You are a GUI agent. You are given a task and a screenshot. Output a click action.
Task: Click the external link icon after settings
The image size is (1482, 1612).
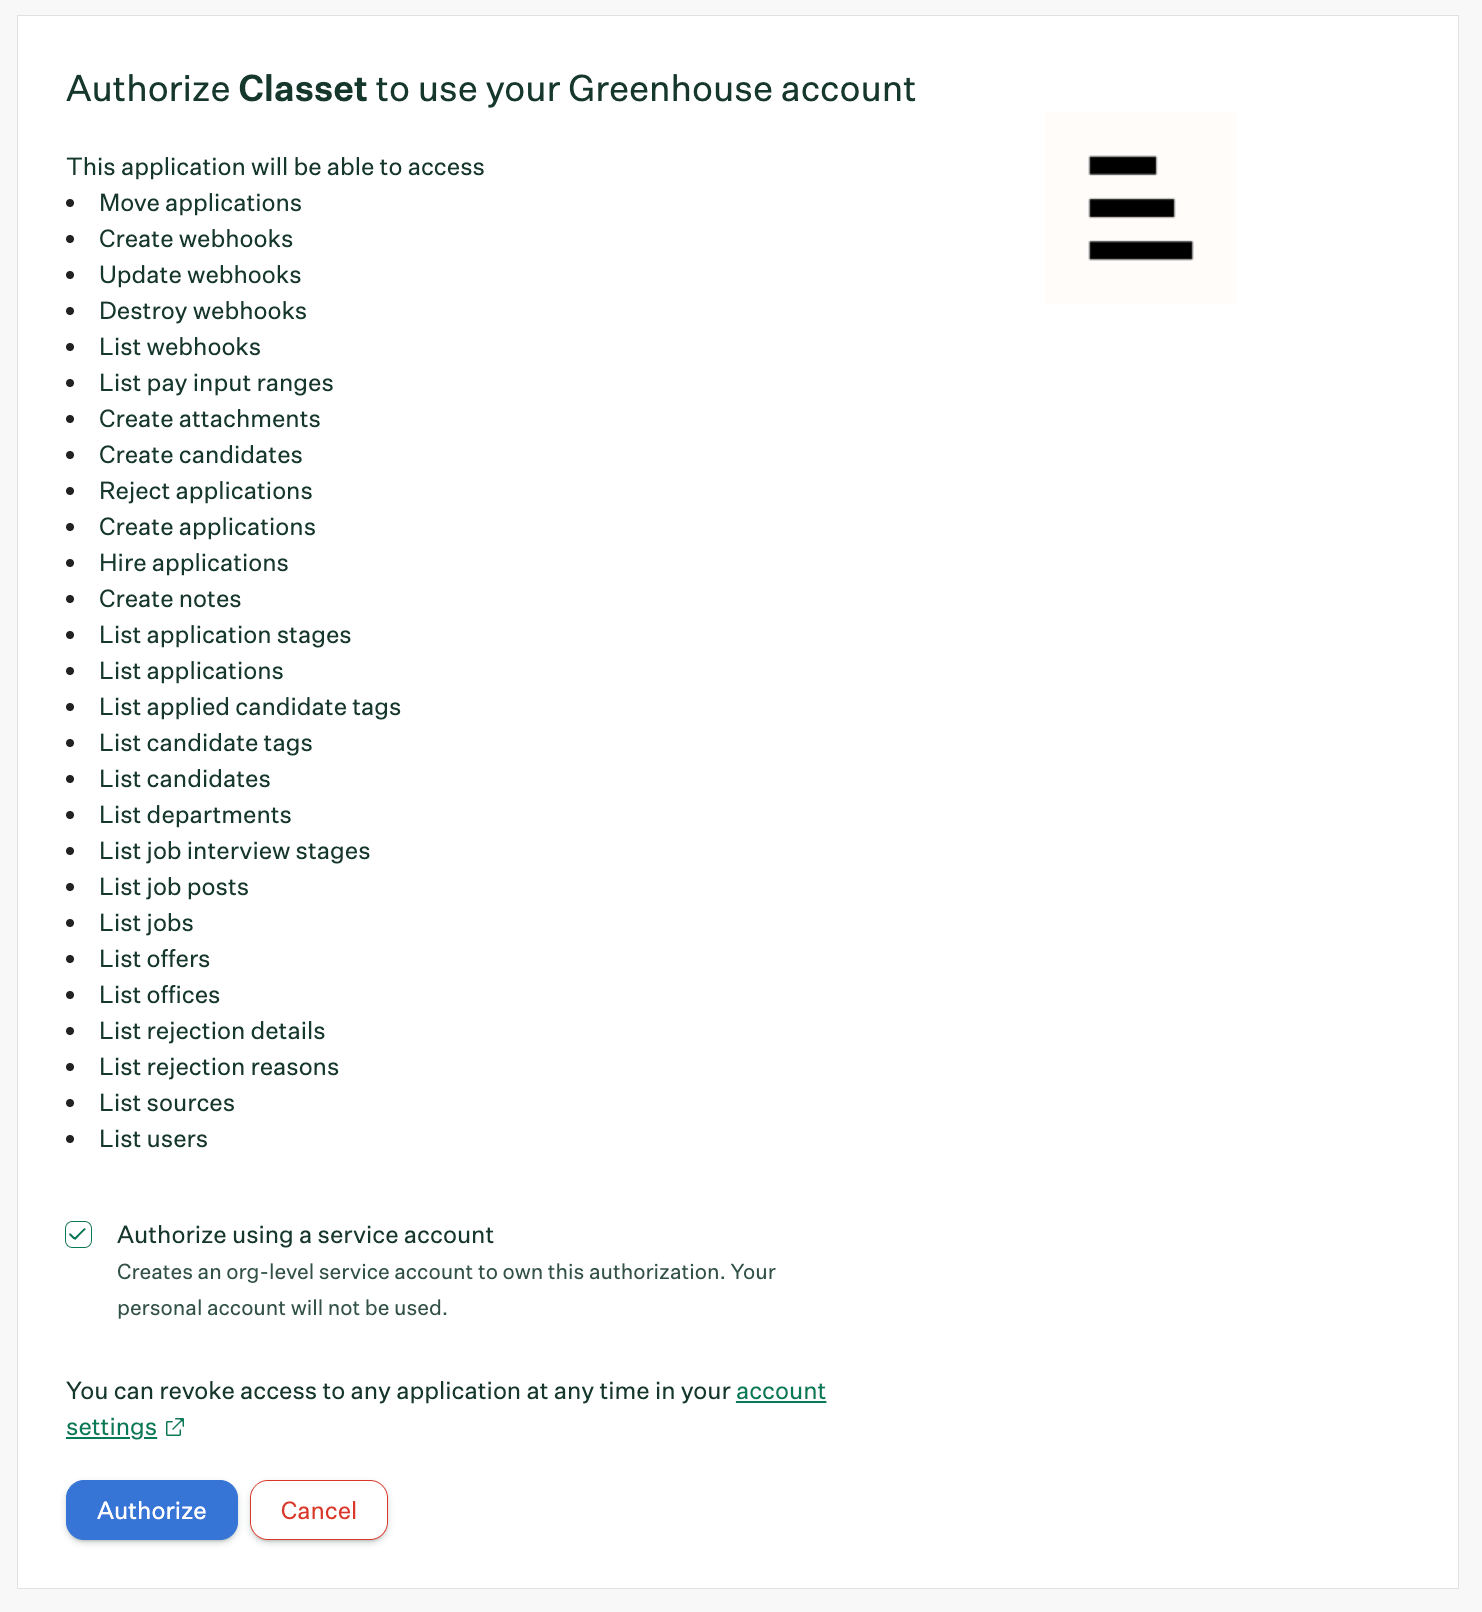point(175,1427)
